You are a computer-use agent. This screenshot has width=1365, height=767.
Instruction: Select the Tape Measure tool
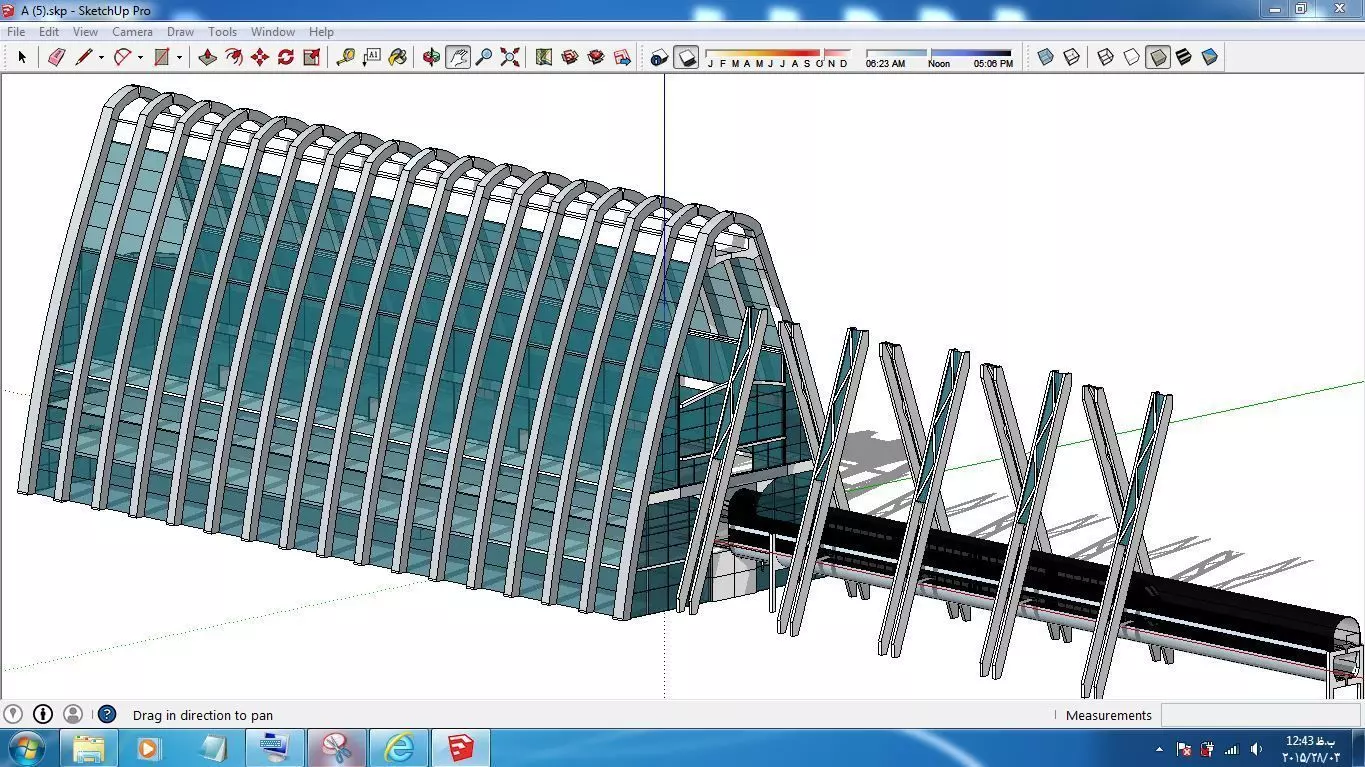click(x=345, y=57)
